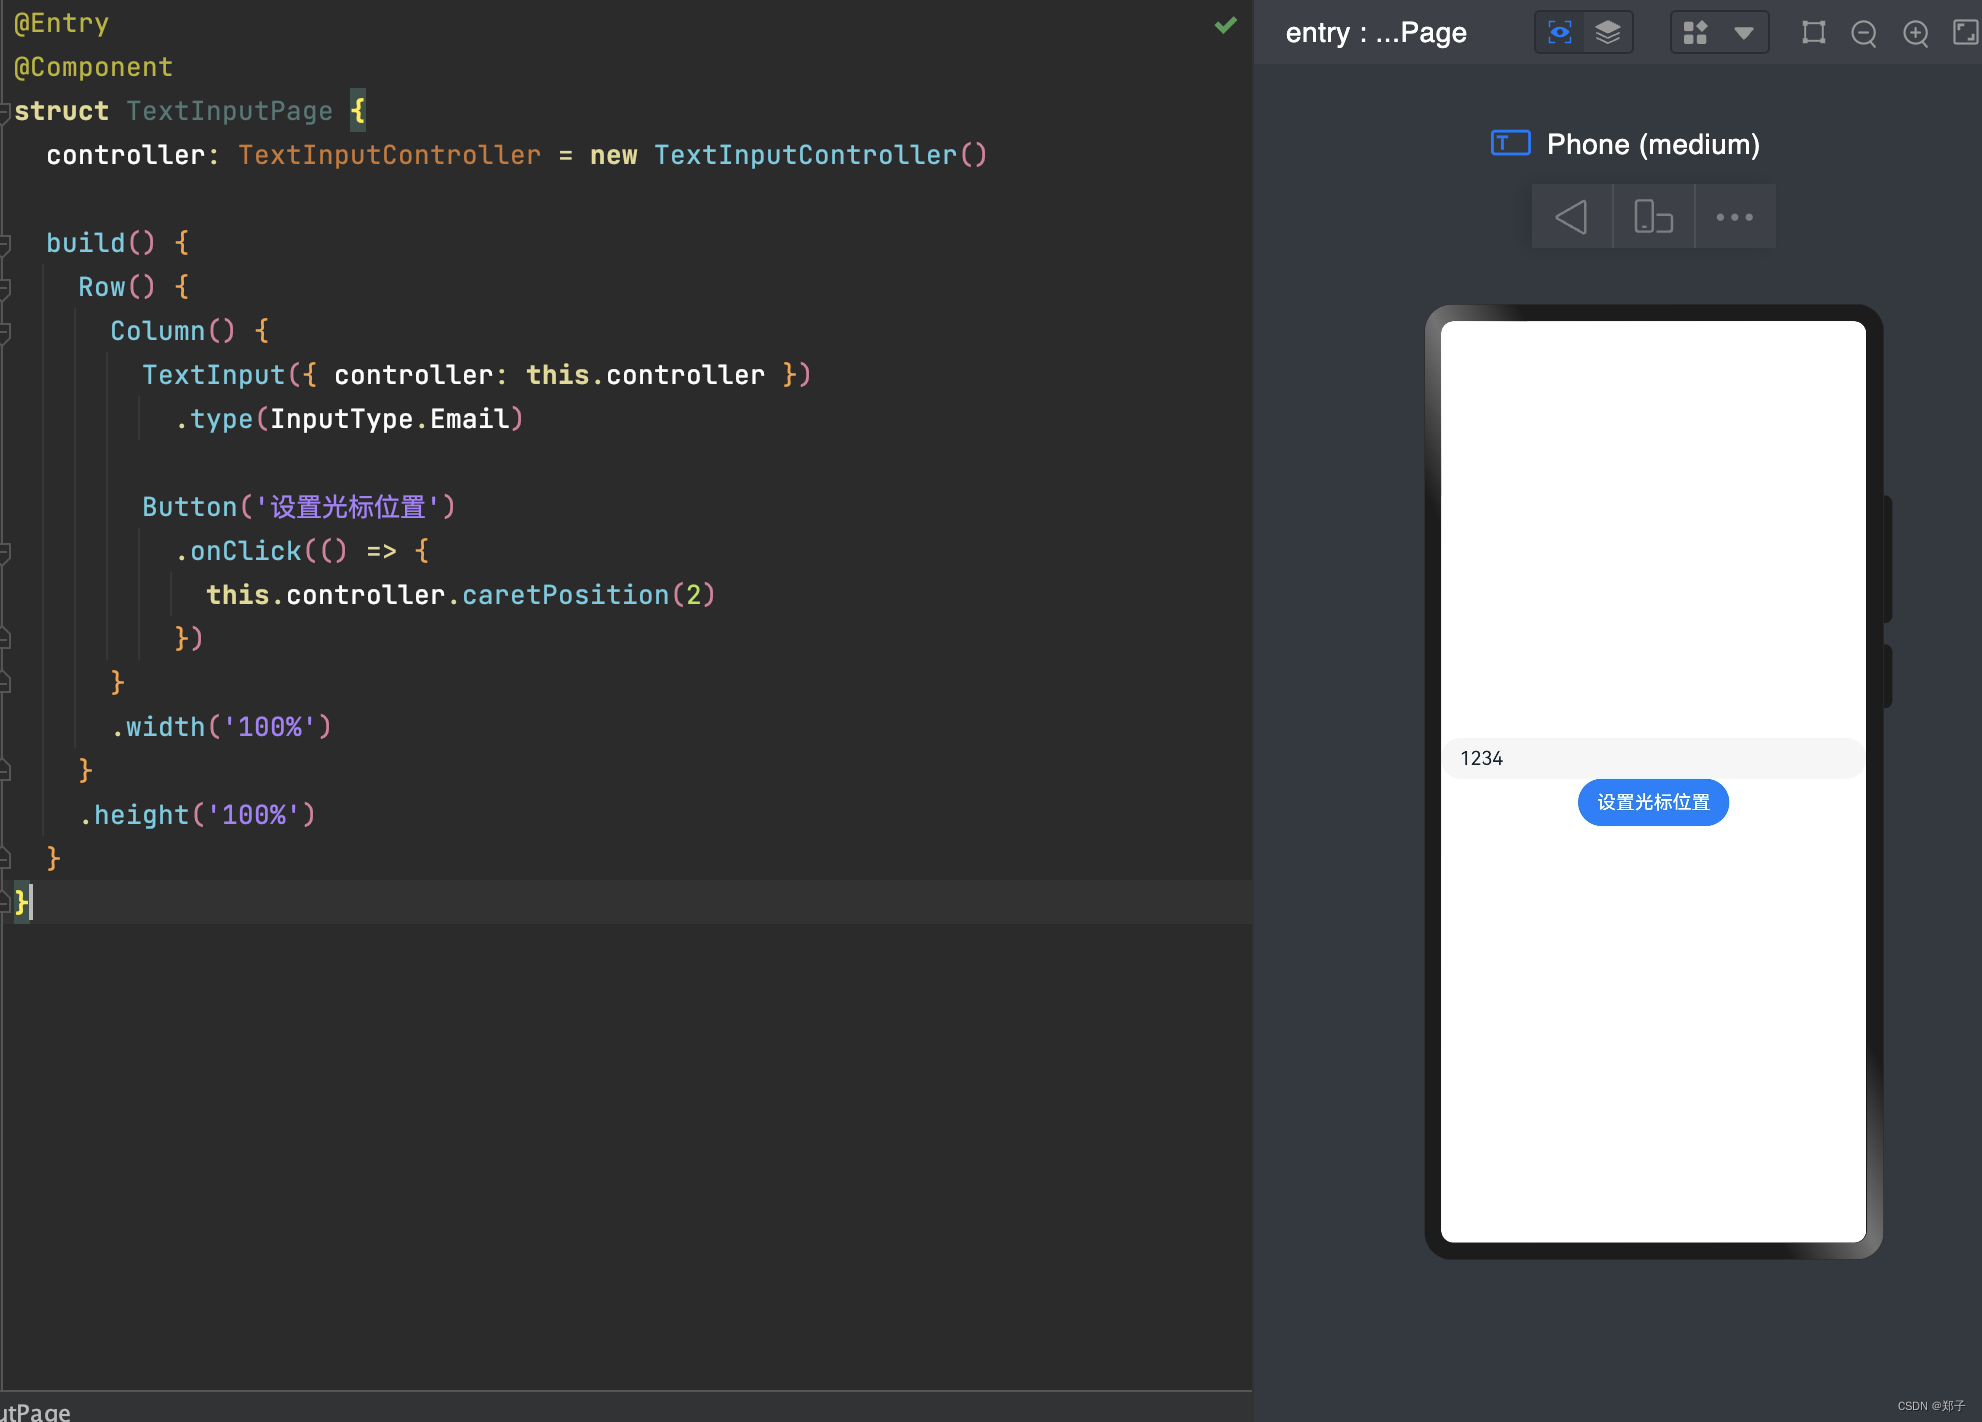The image size is (1982, 1422).
Task: Toggle the component layers view
Action: [1608, 33]
